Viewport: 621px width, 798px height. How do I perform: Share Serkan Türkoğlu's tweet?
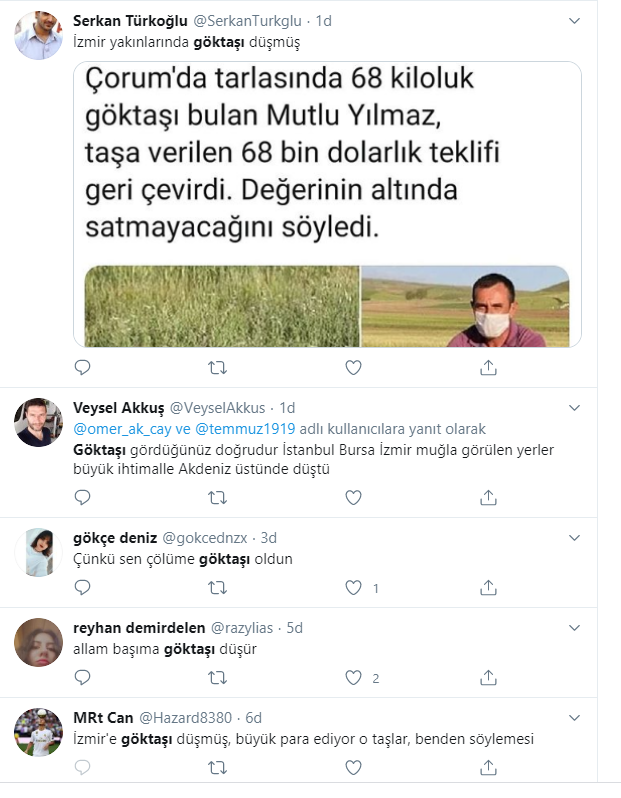[488, 368]
